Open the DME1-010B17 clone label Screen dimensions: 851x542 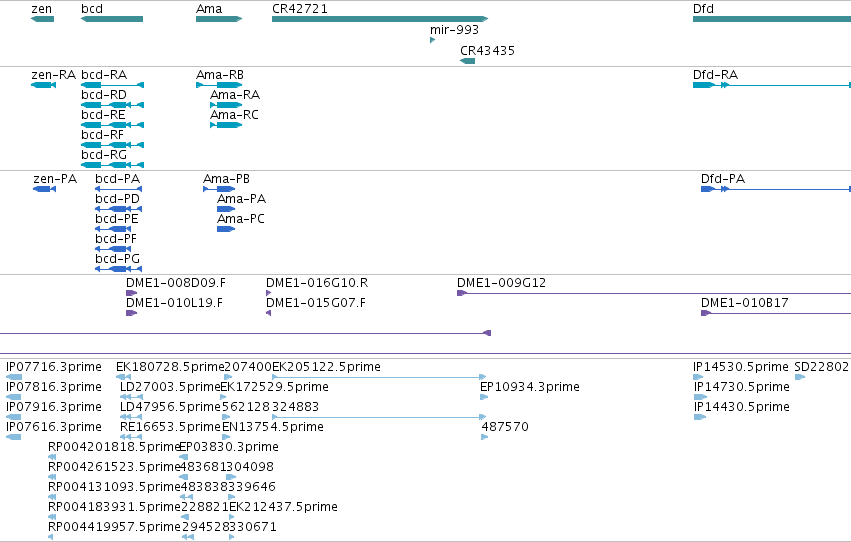[745, 303]
